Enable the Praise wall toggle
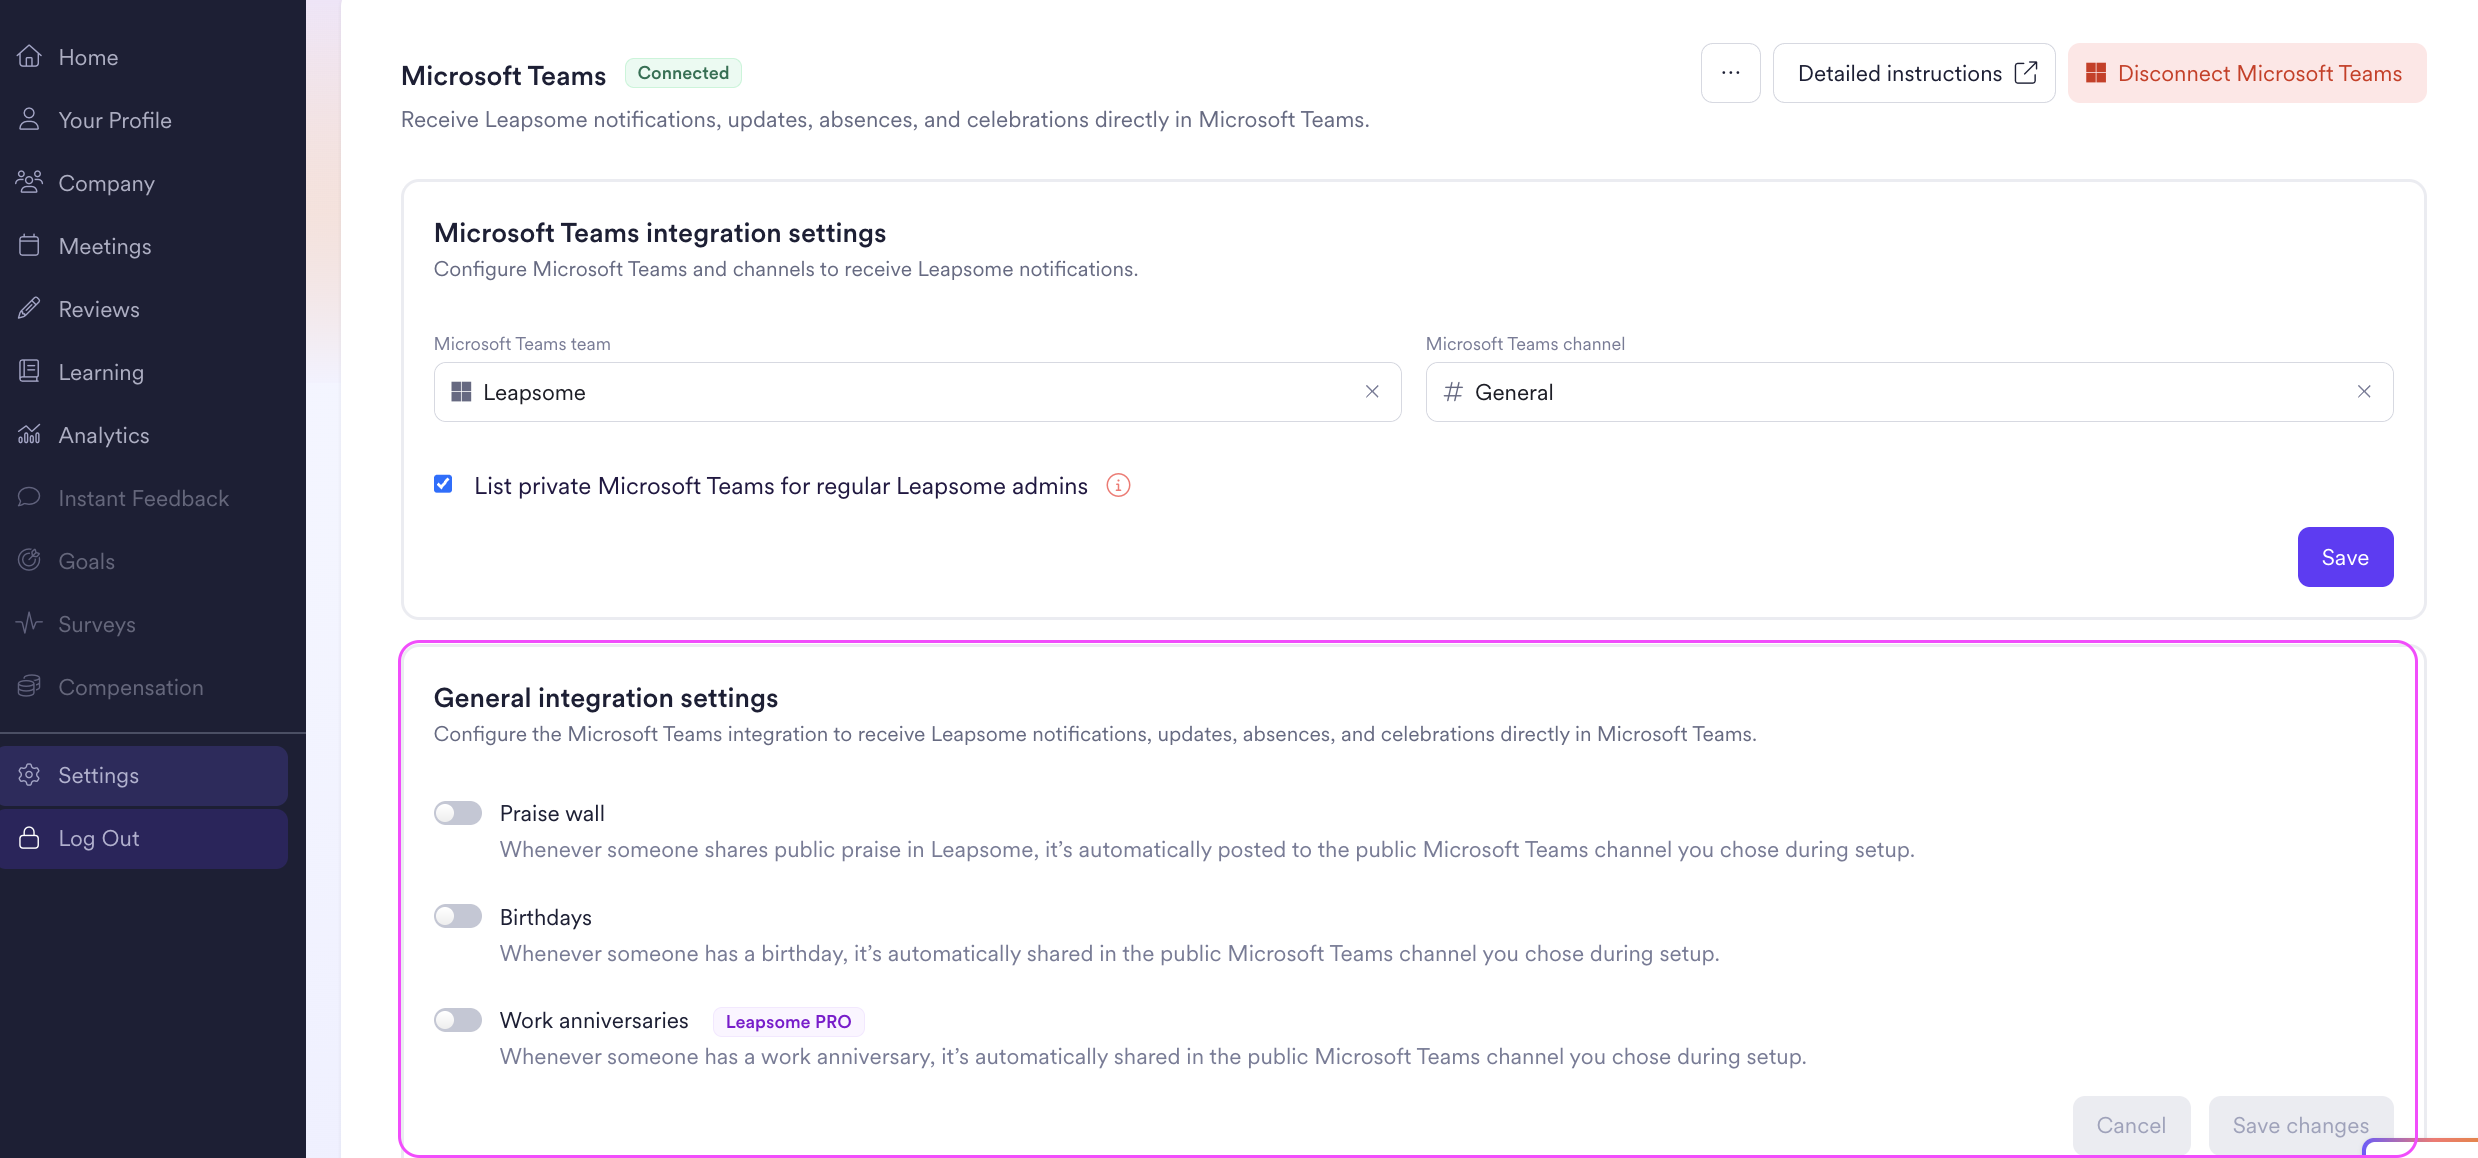2478x1158 pixels. pyautogui.click(x=458, y=813)
